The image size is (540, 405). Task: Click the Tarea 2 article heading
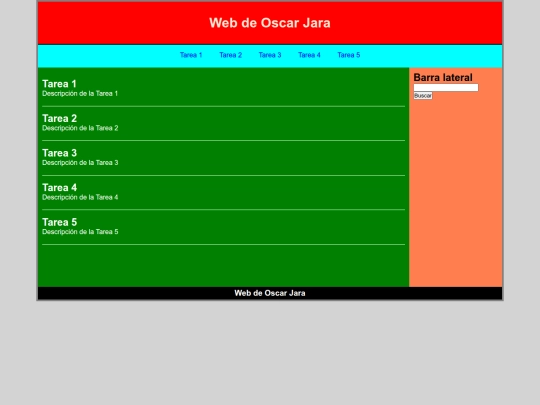click(x=60, y=118)
